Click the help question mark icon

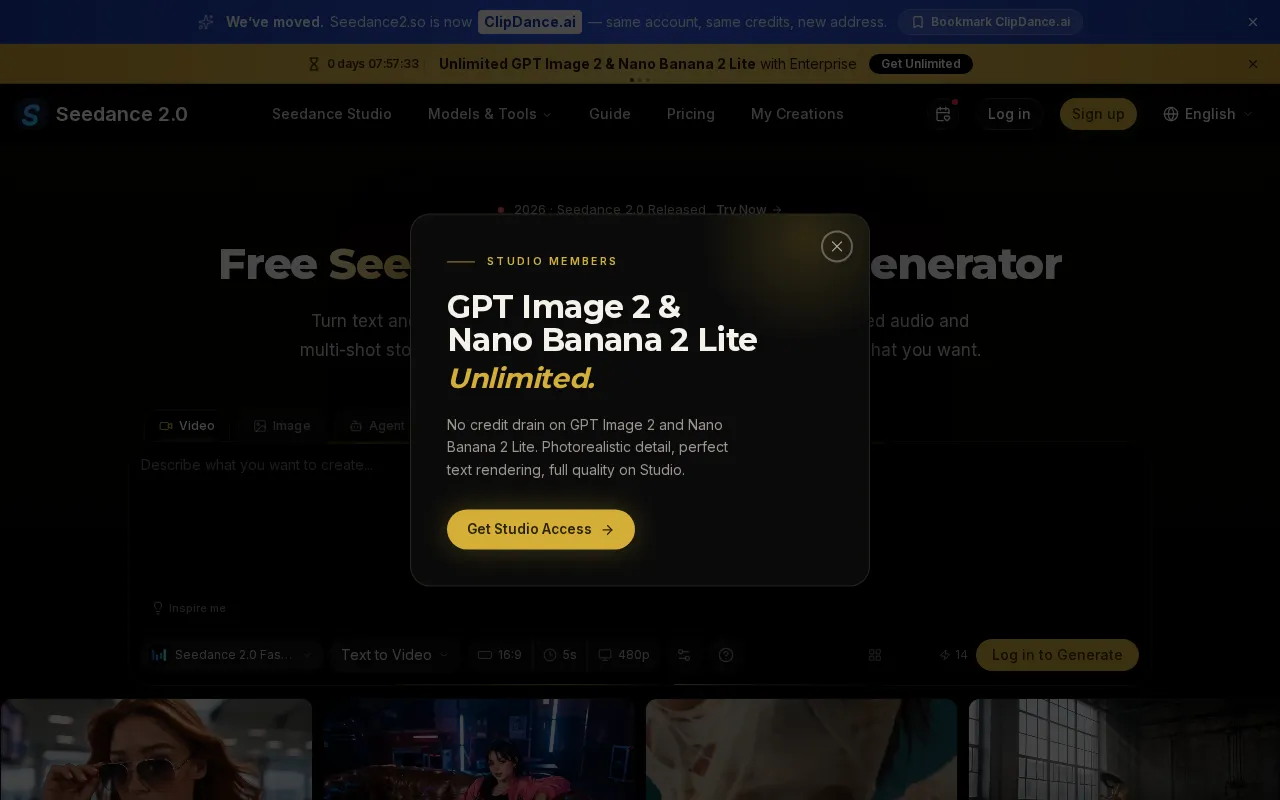point(726,655)
